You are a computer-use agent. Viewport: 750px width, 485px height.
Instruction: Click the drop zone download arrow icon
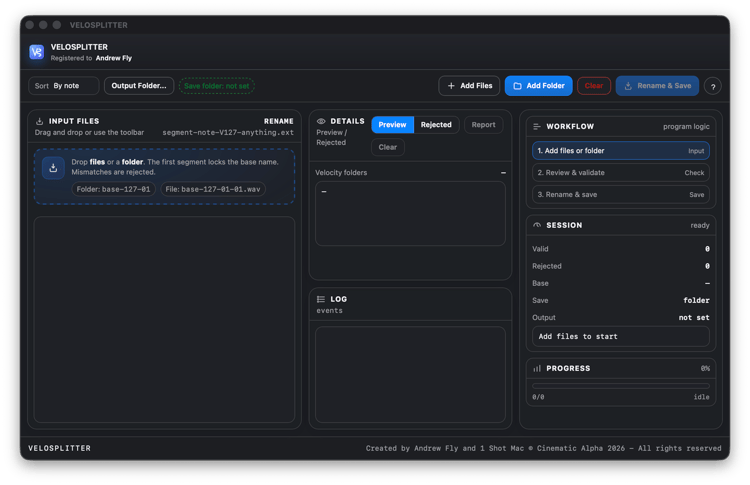point(53,168)
